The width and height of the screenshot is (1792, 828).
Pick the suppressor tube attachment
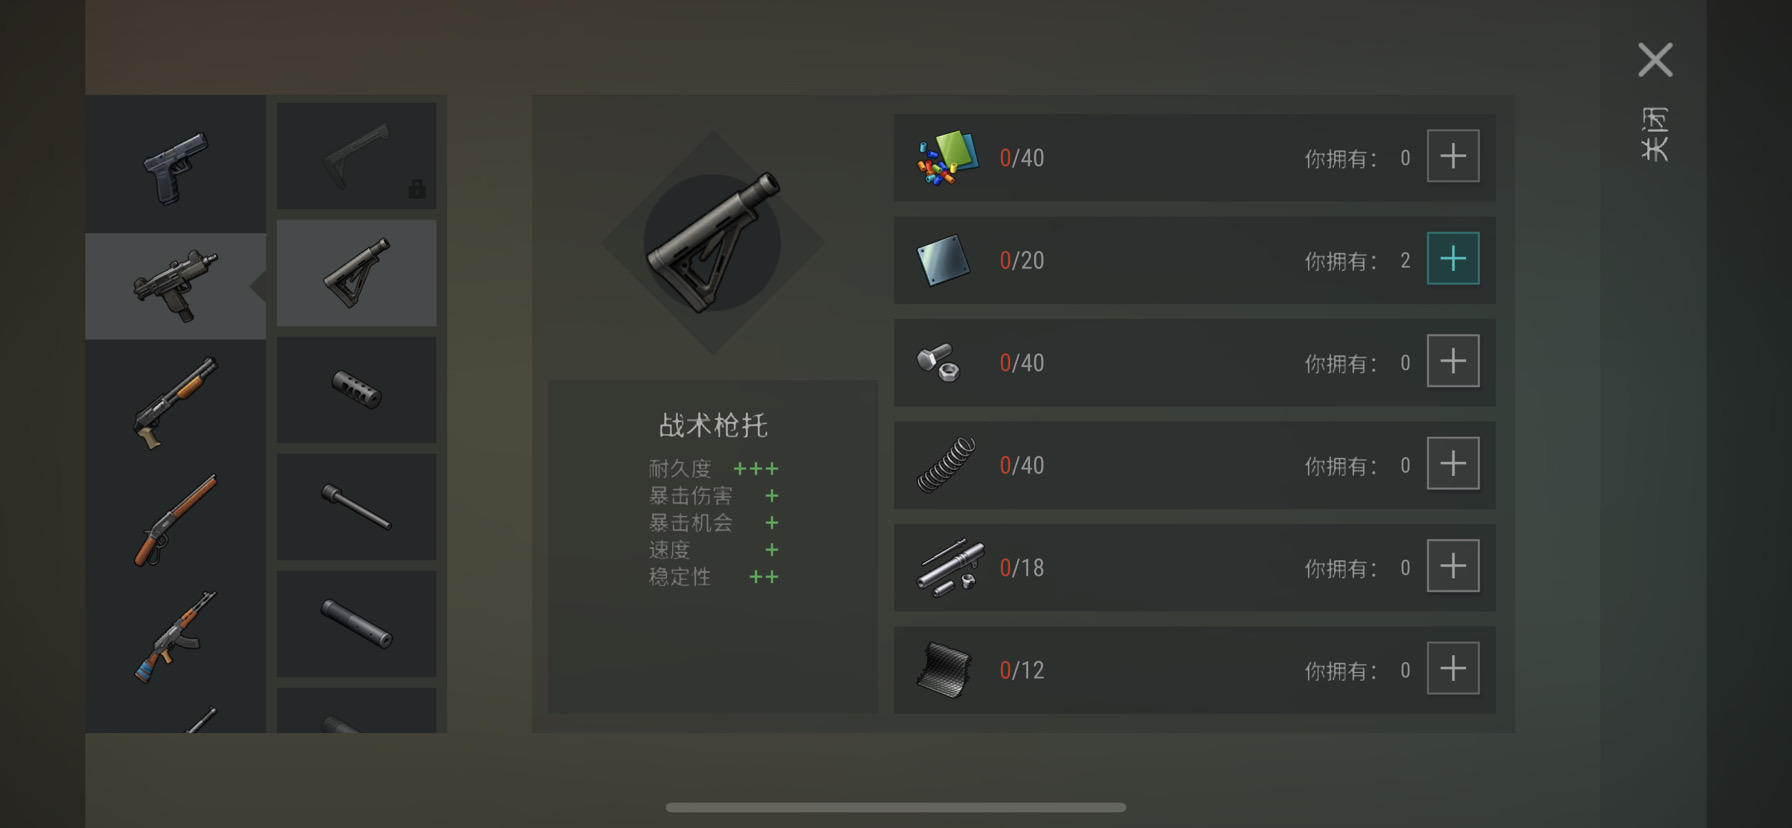pyautogui.click(x=356, y=624)
